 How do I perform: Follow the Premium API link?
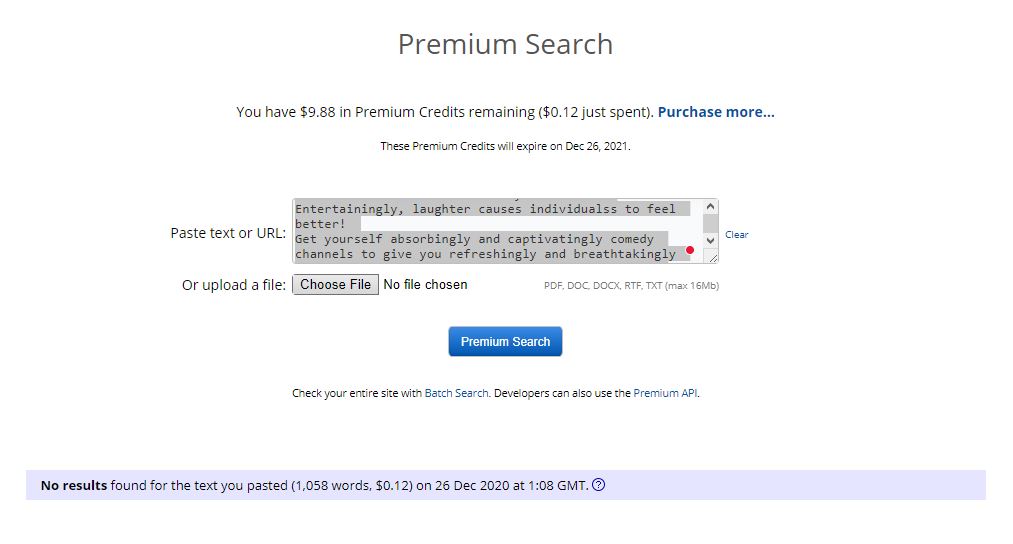tap(665, 394)
